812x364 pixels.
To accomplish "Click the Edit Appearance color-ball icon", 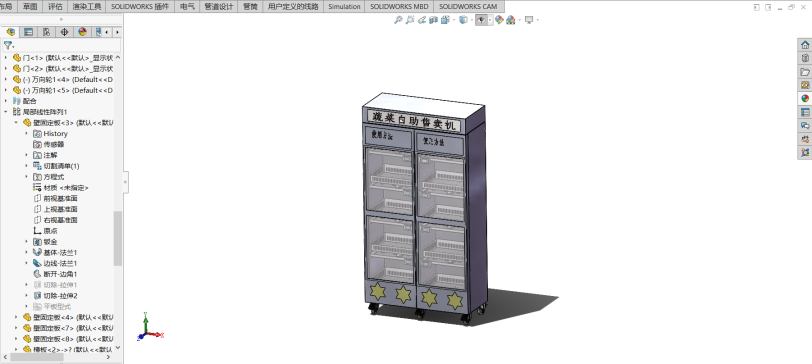I will (x=499, y=20).
